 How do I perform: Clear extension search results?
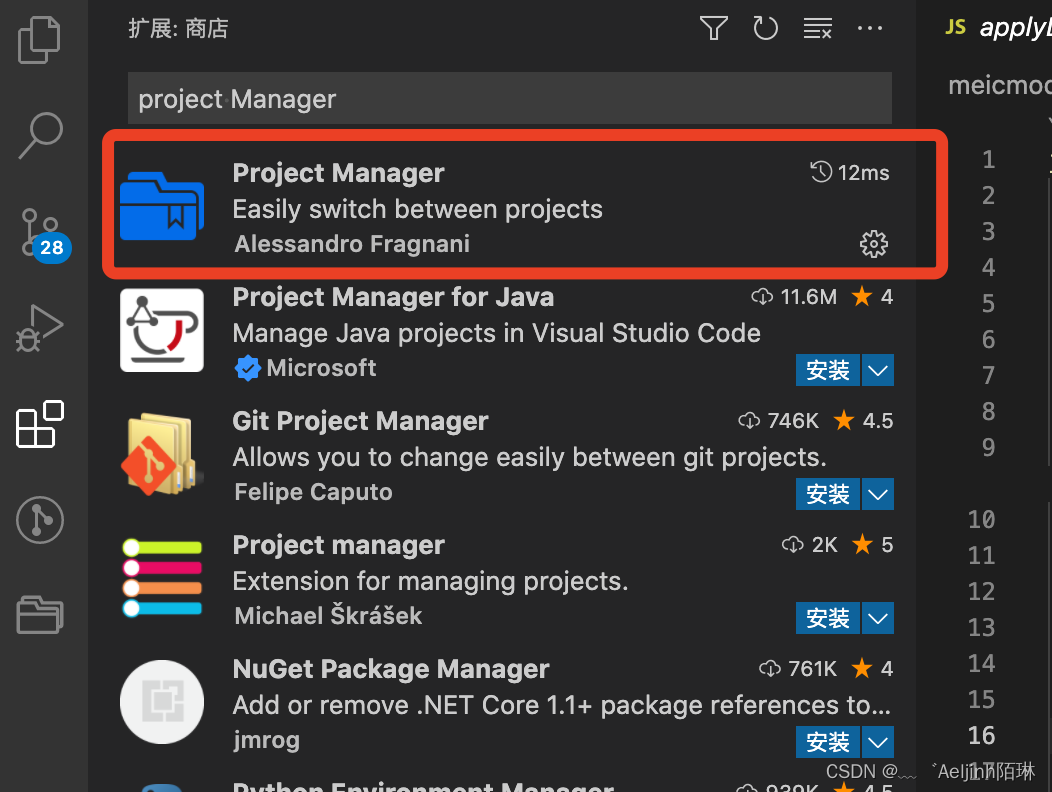coord(818,28)
